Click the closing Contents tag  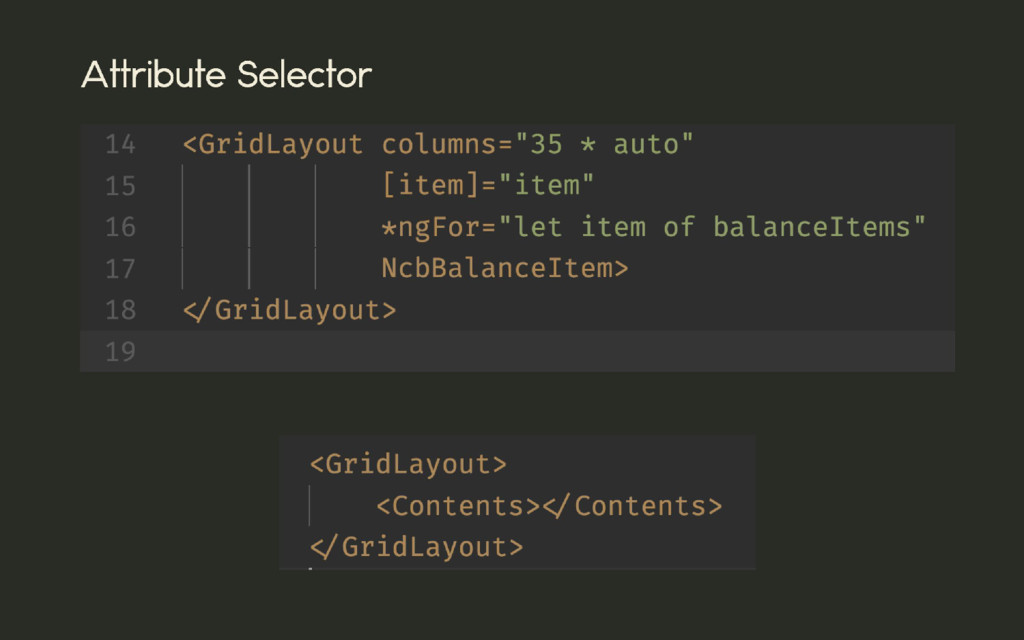(632, 506)
